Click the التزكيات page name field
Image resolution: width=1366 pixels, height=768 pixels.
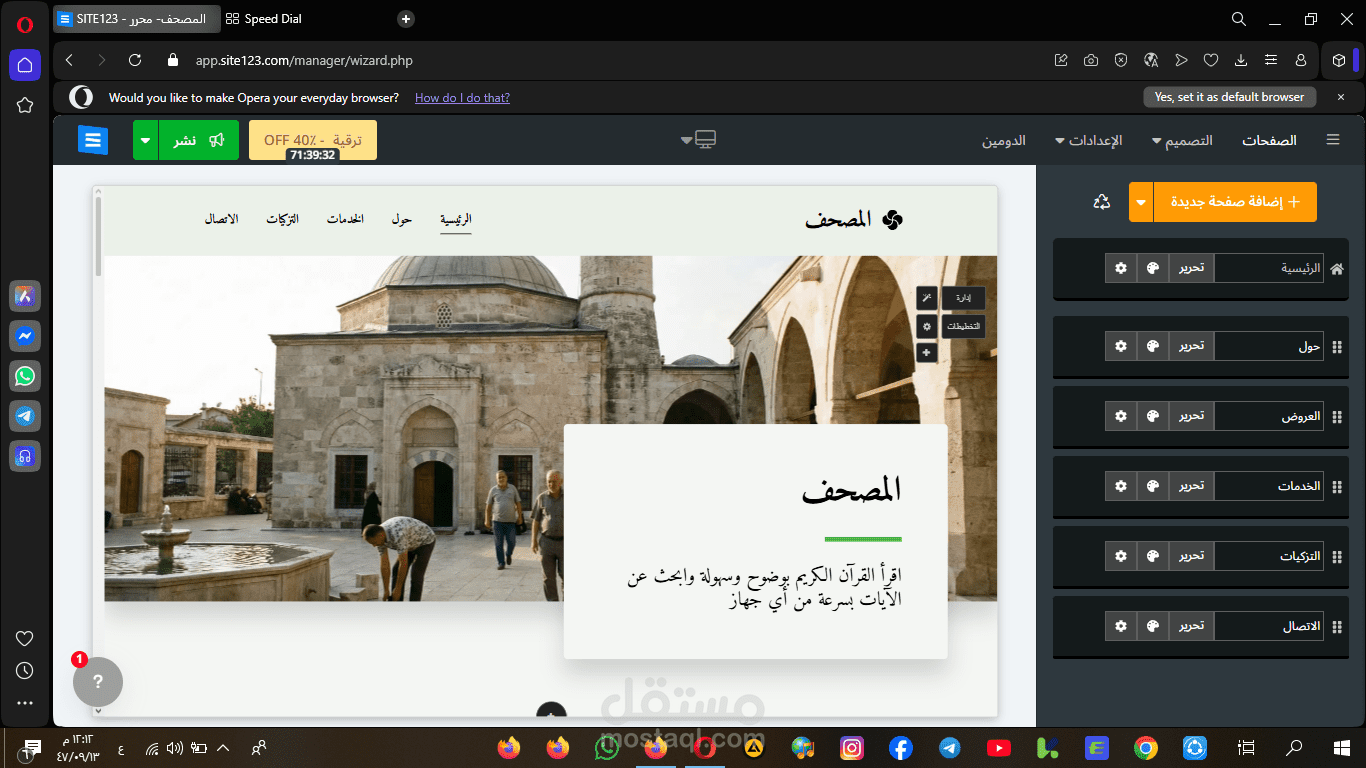tap(1269, 556)
